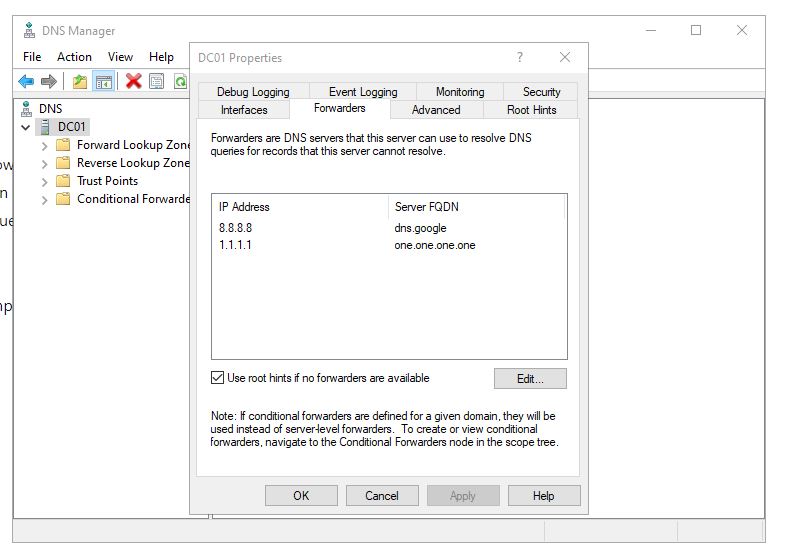Image resolution: width=809 pixels, height=553 pixels.
Task: Select Trust Points tree label
Action: (107, 181)
